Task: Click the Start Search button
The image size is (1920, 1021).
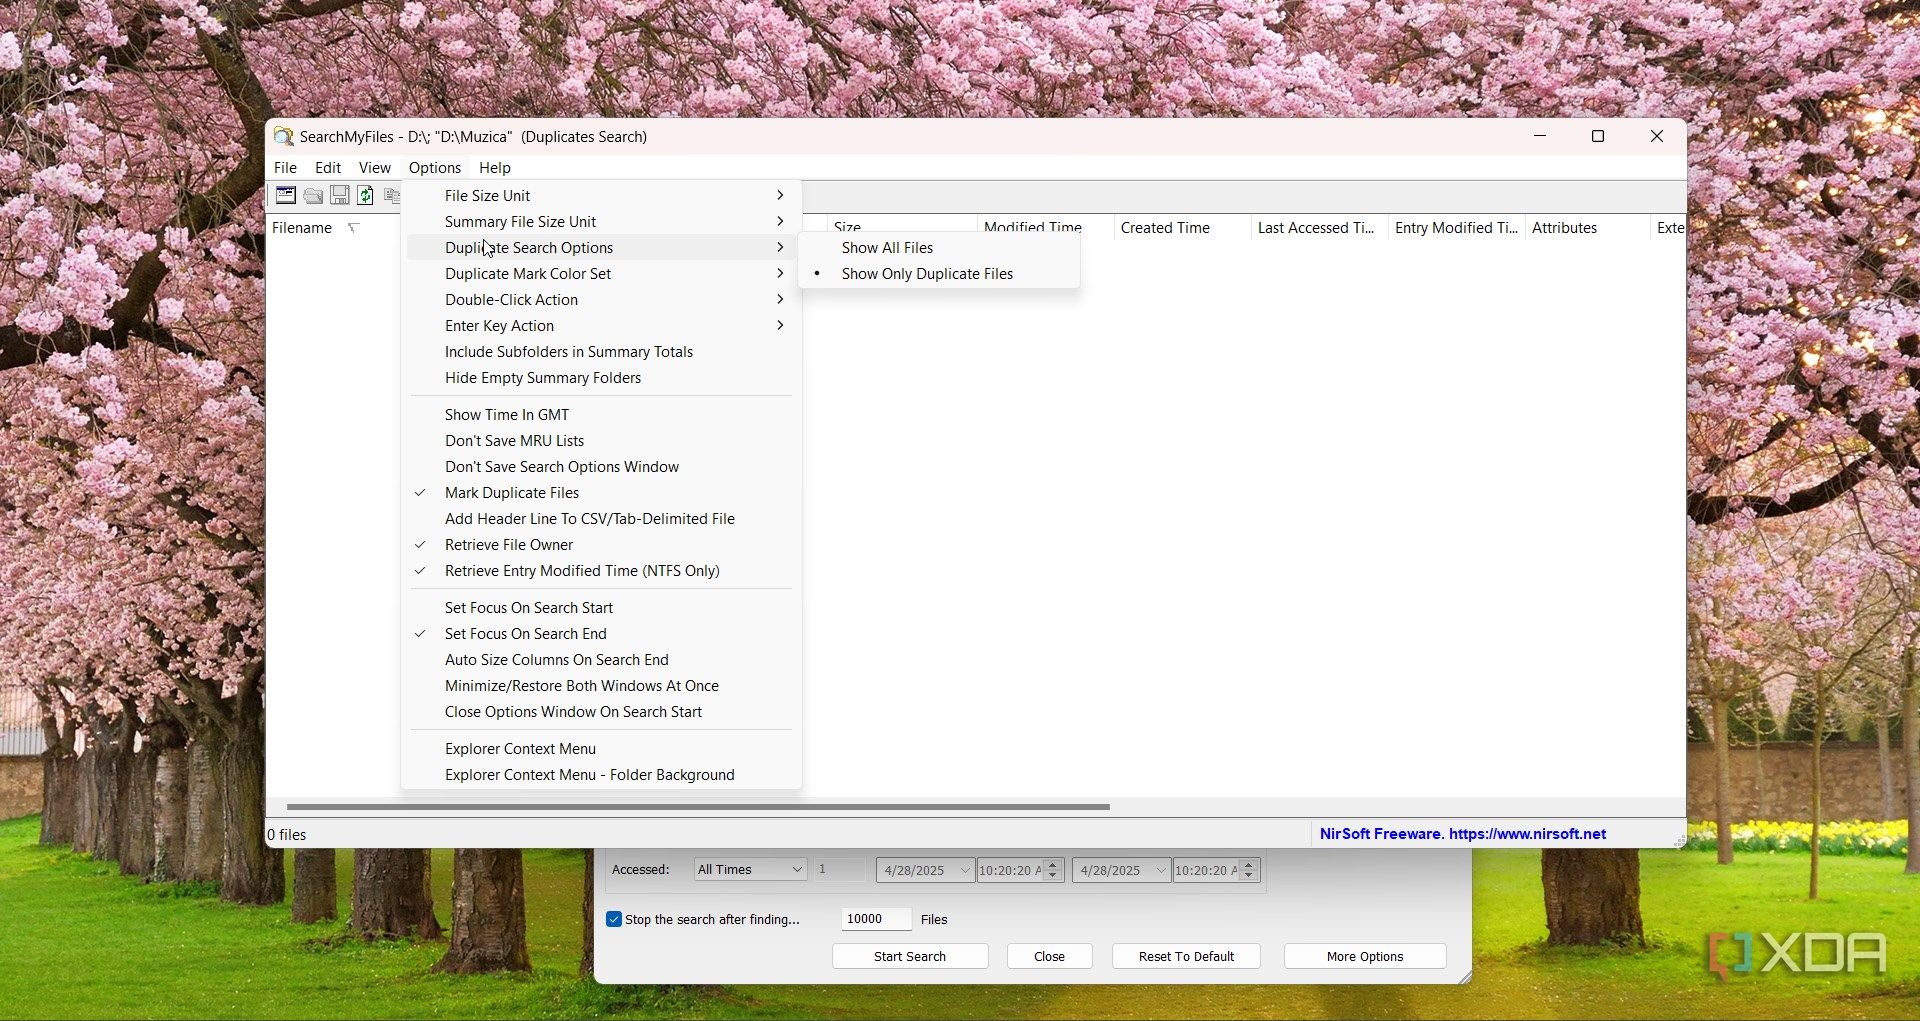Action: pos(910,956)
